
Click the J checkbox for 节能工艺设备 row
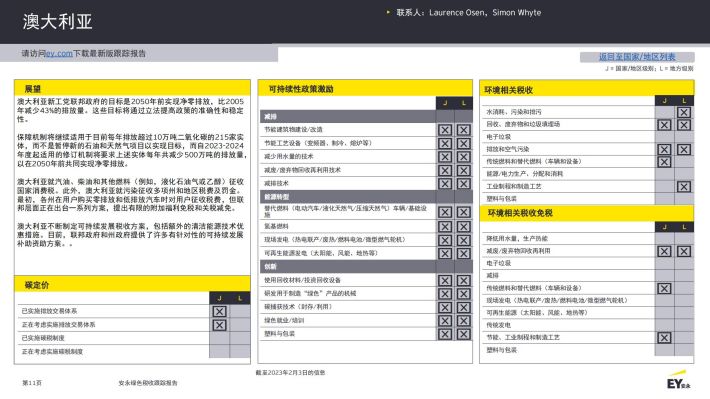(x=445, y=144)
